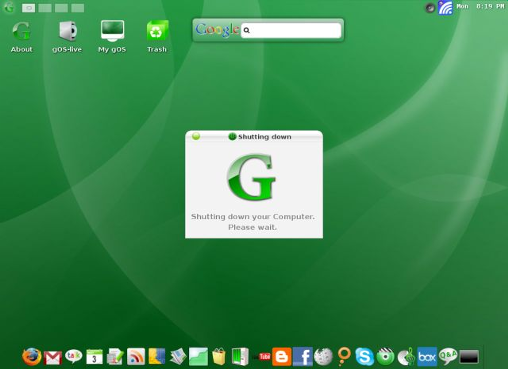Select the highlighted first workspace in pager

pos(28,8)
